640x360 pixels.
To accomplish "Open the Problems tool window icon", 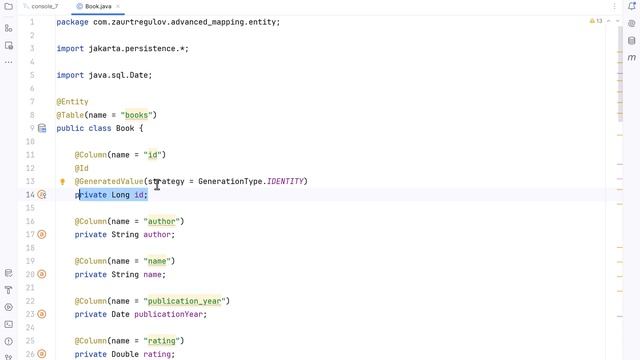I will pyautogui.click(x=8, y=342).
